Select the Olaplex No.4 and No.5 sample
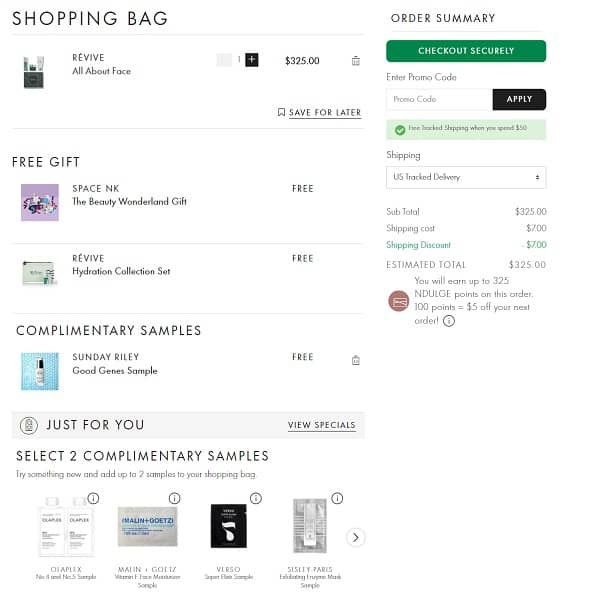 point(66,527)
